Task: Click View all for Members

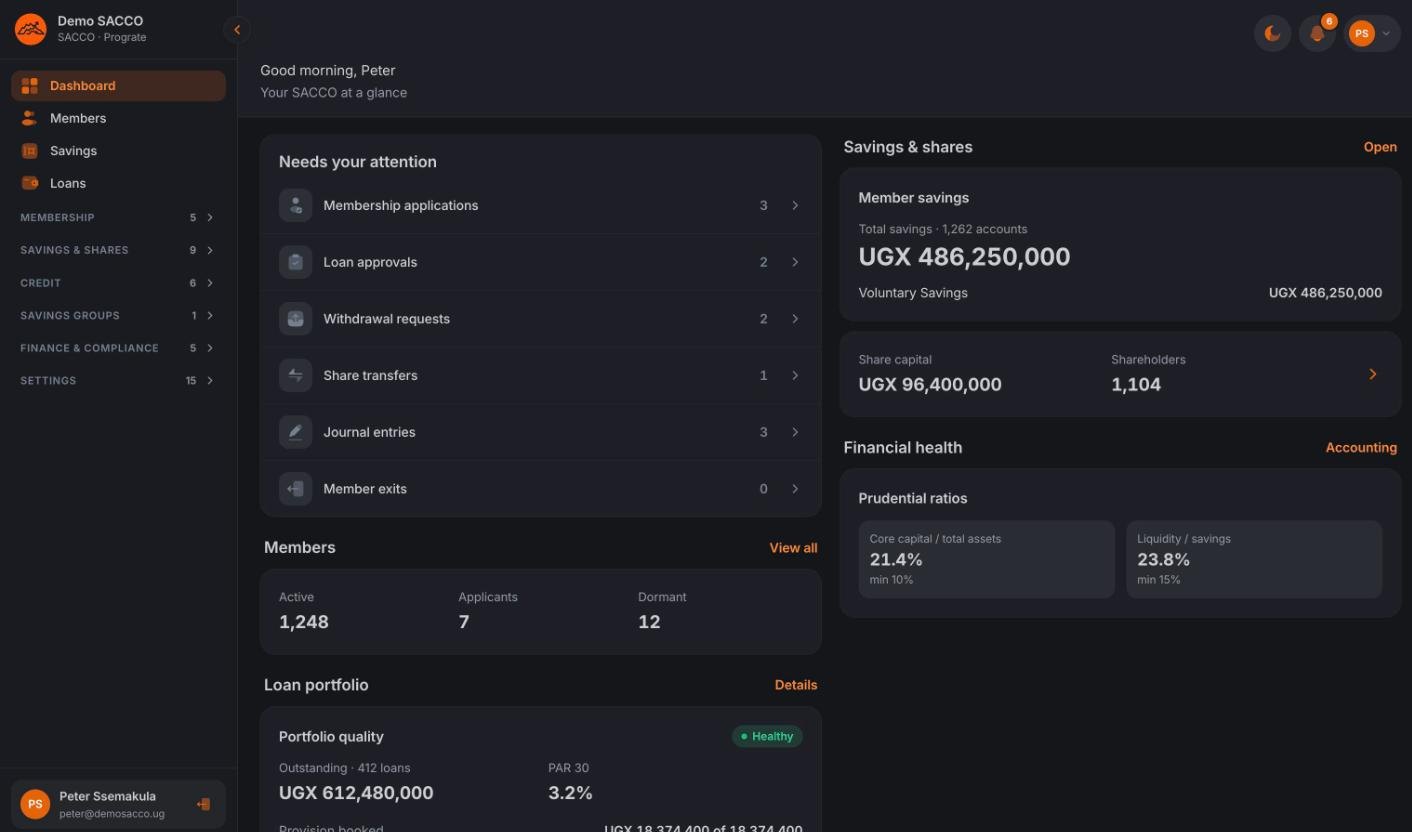Action: pyautogui.click(x=793, y=548)
